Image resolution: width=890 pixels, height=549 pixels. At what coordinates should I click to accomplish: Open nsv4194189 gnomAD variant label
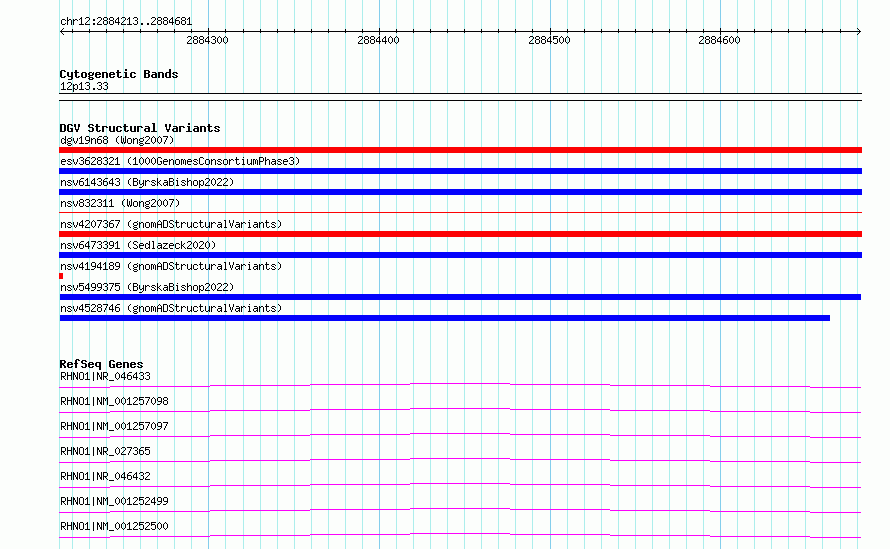171,266
